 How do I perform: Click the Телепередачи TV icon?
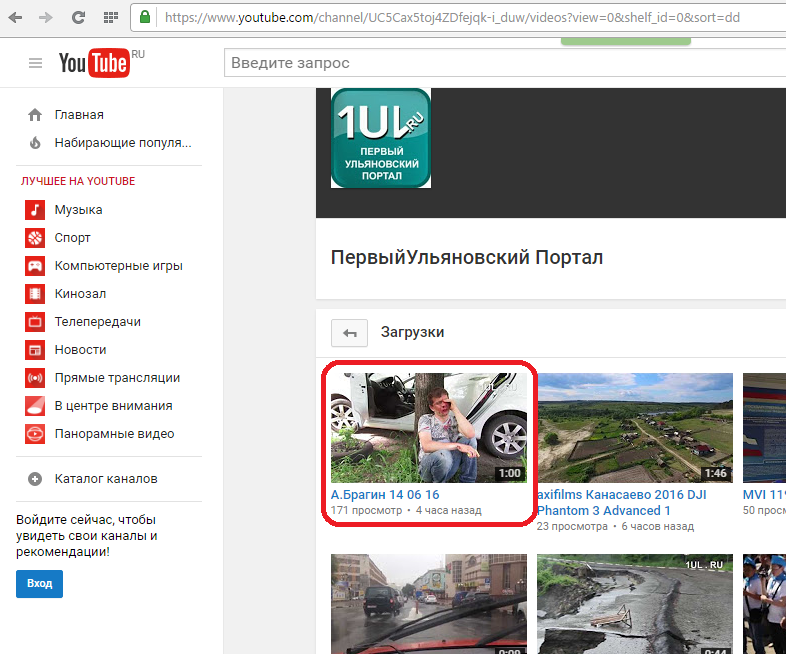coord(35,322)
